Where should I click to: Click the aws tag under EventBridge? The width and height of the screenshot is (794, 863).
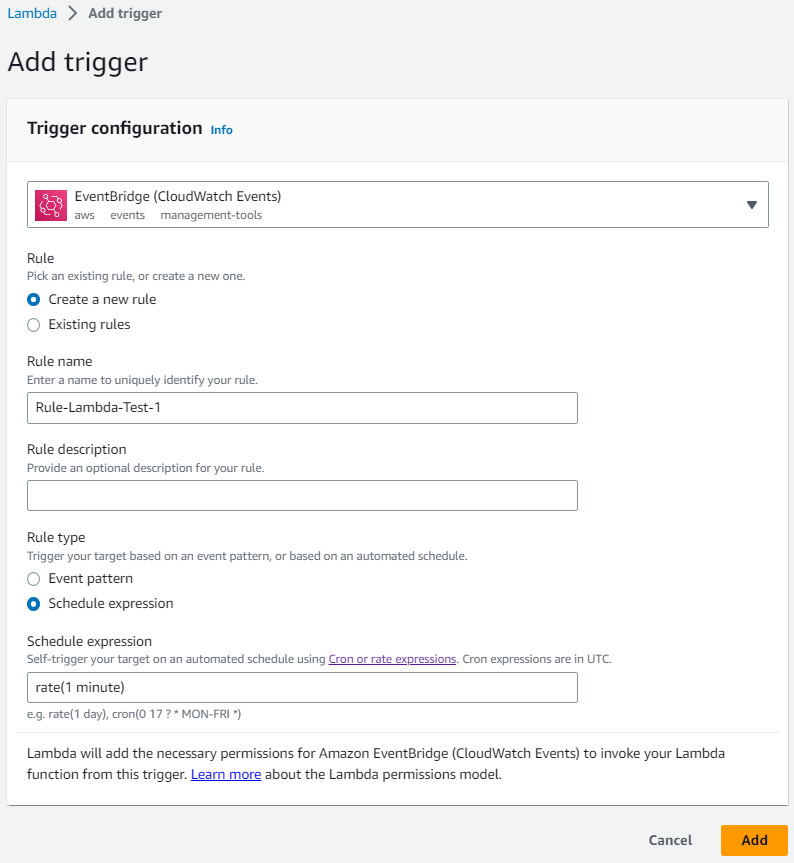[85, 215]
